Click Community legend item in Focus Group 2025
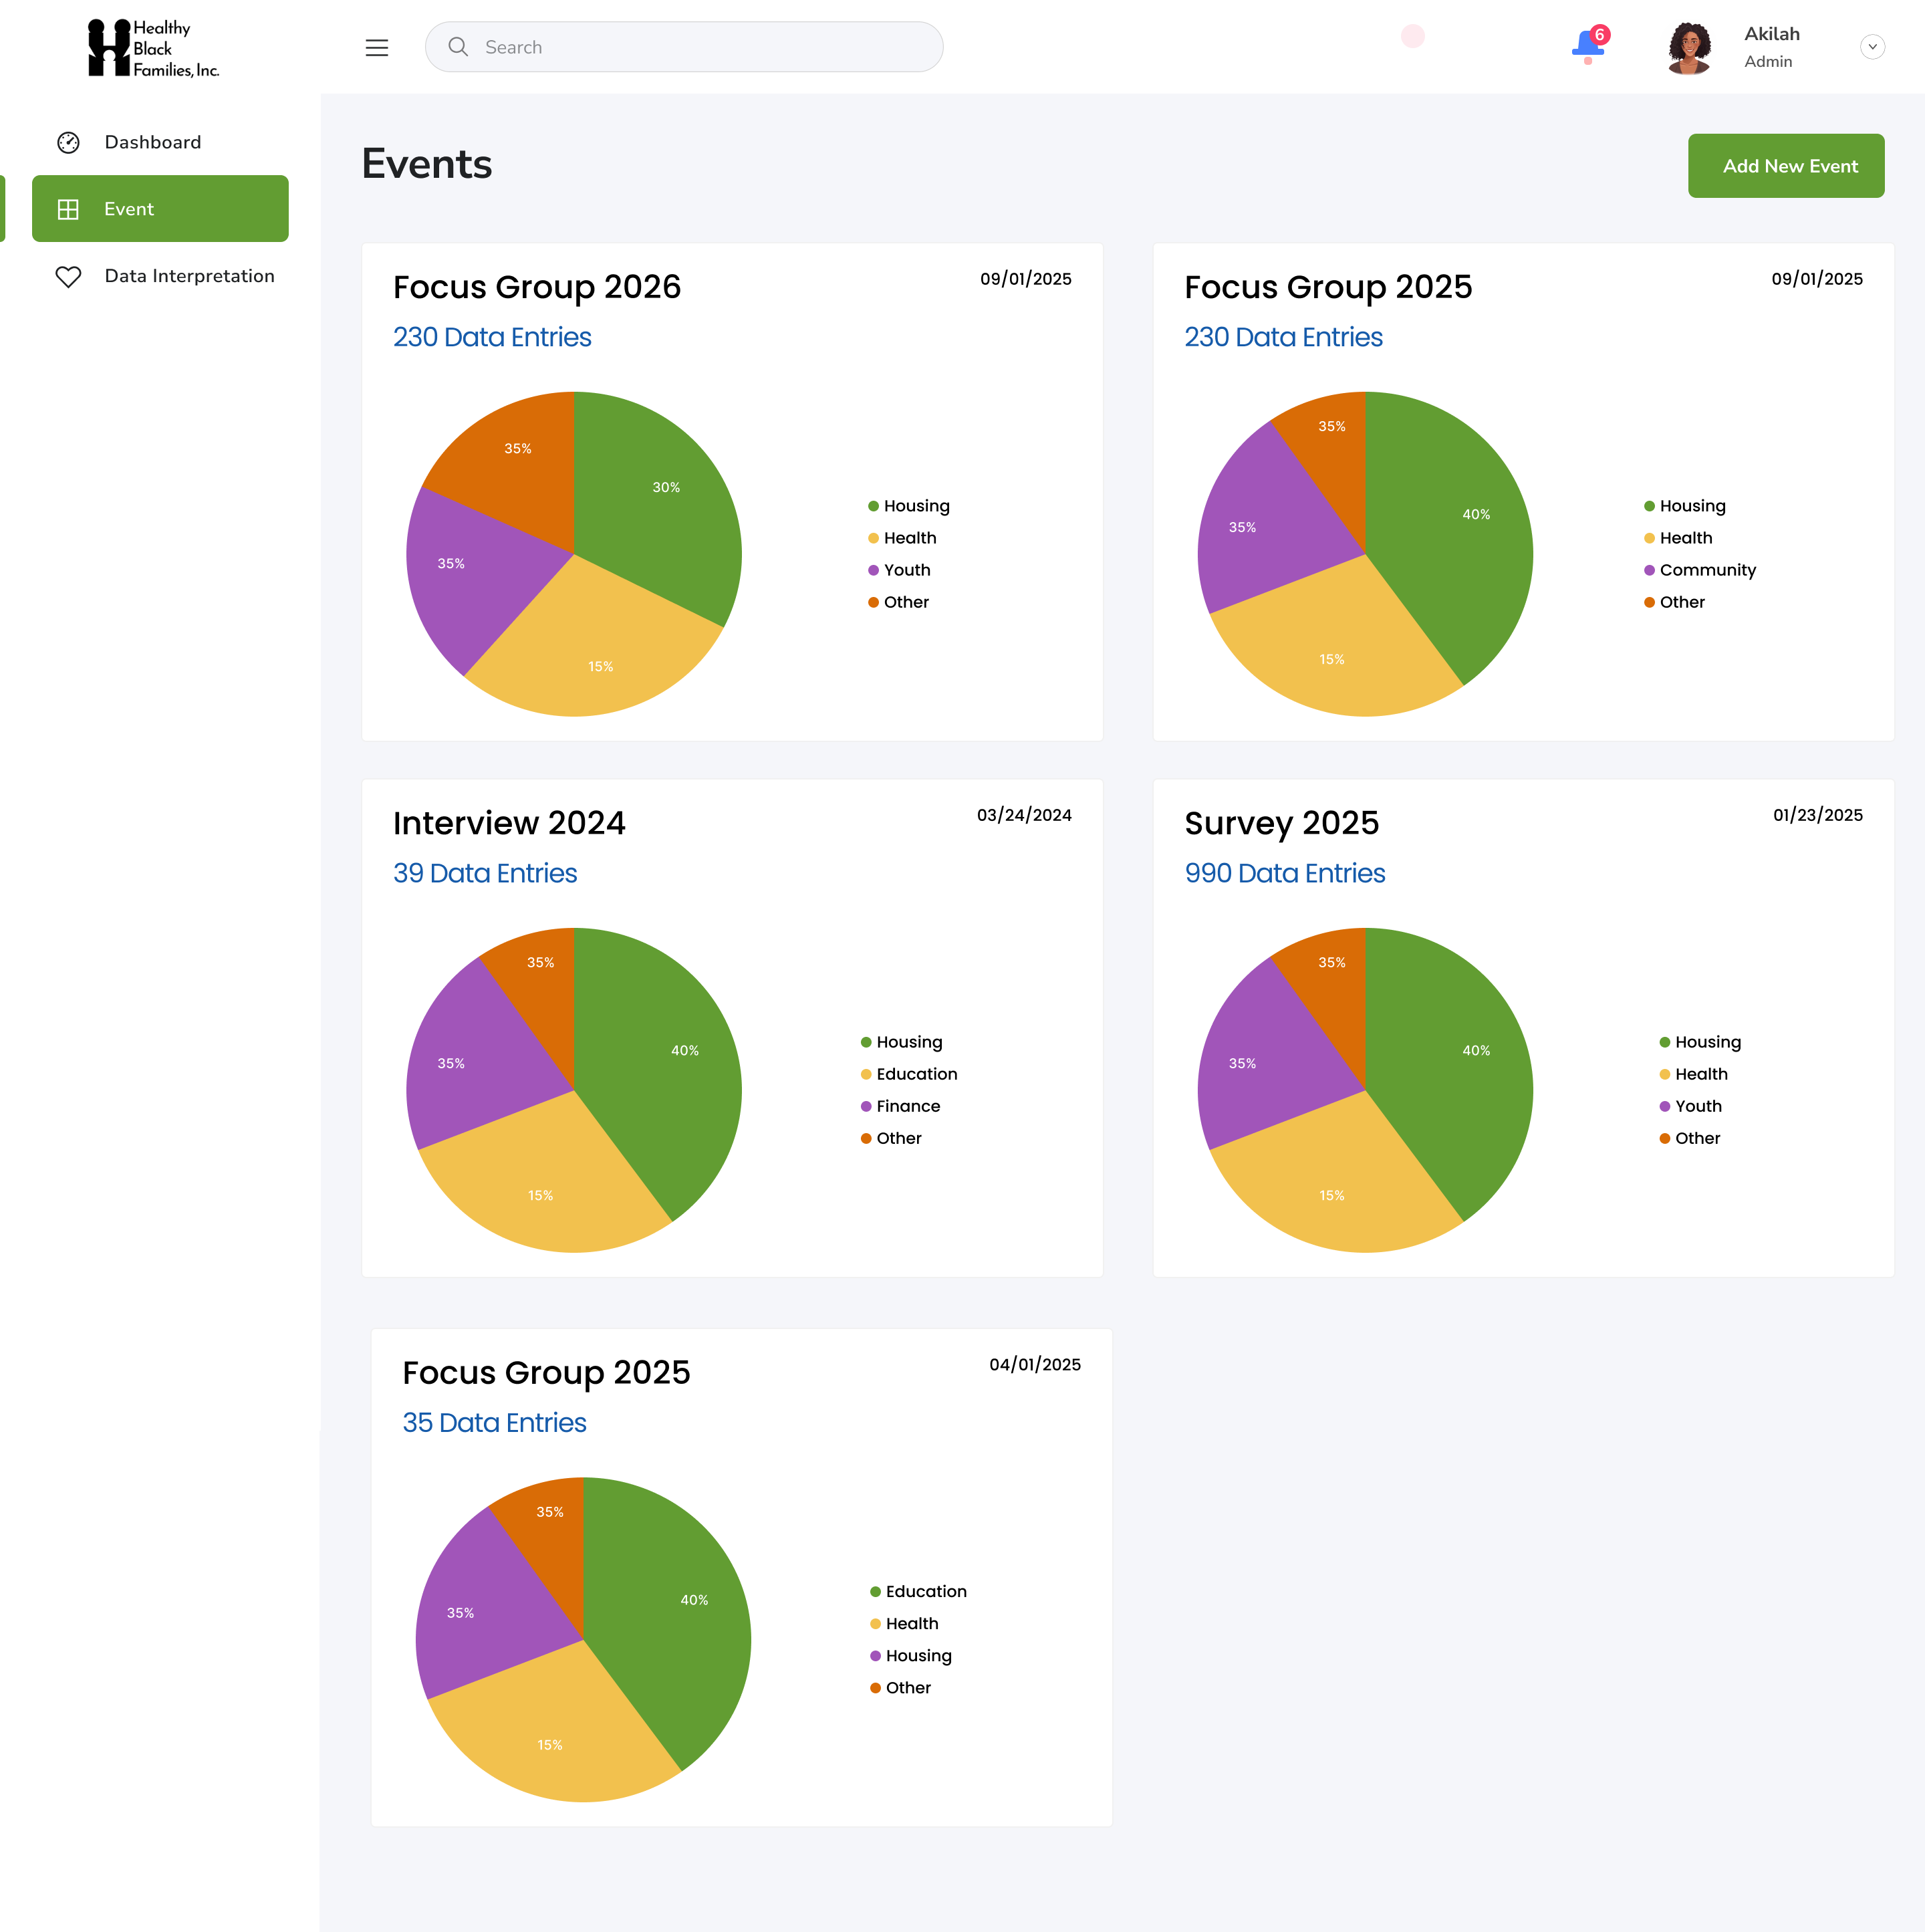 click(x=1706, y=570)
